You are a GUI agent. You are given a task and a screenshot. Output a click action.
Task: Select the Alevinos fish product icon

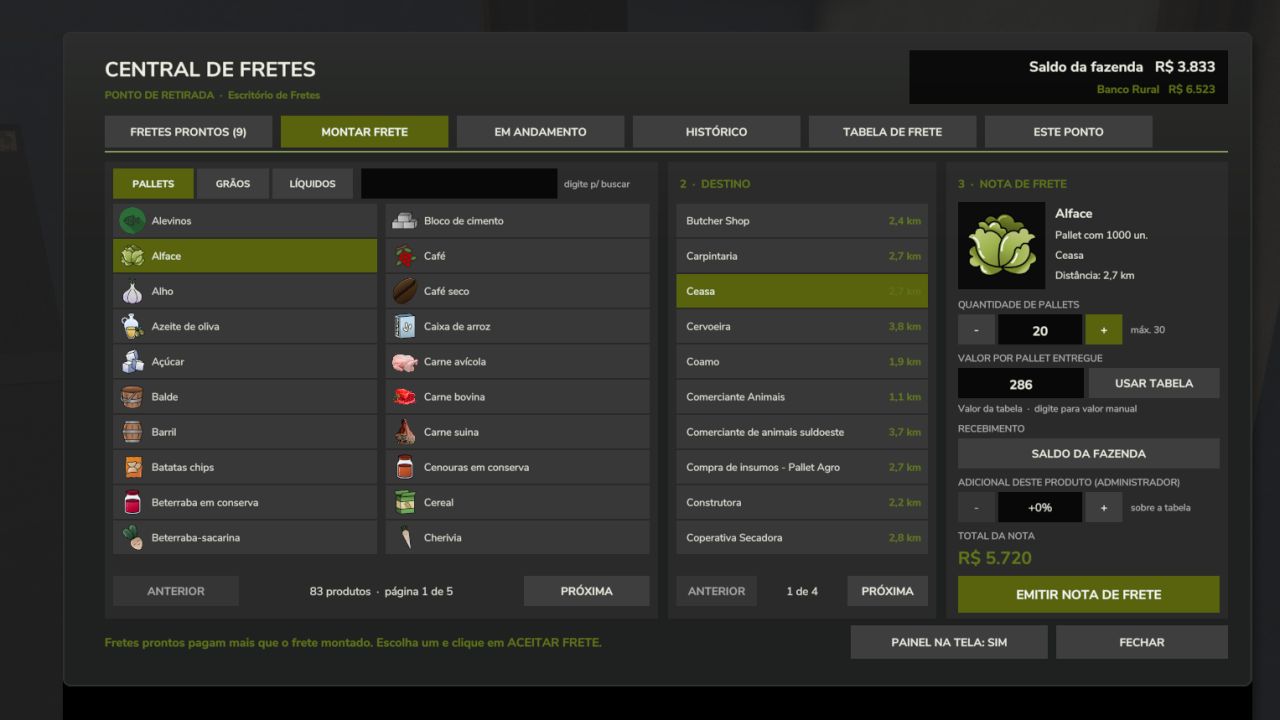[x=132, y=220]
